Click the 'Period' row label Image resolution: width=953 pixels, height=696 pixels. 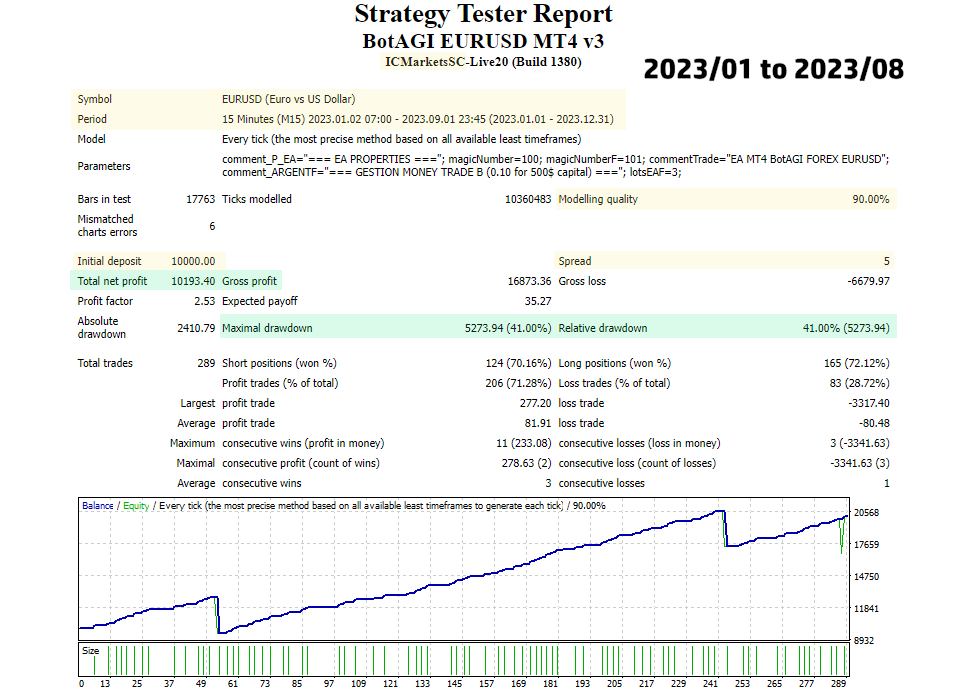[92, 119]
